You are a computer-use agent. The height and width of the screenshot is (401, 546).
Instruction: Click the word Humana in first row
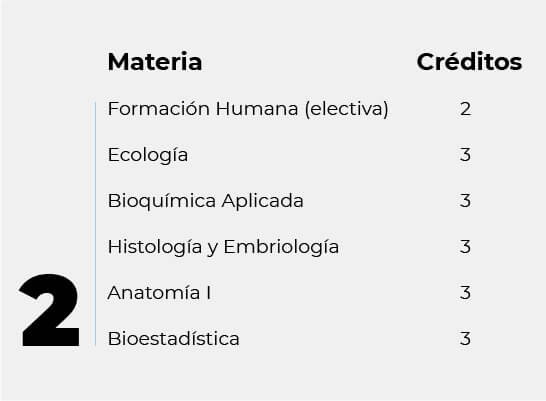pos(257,109)
